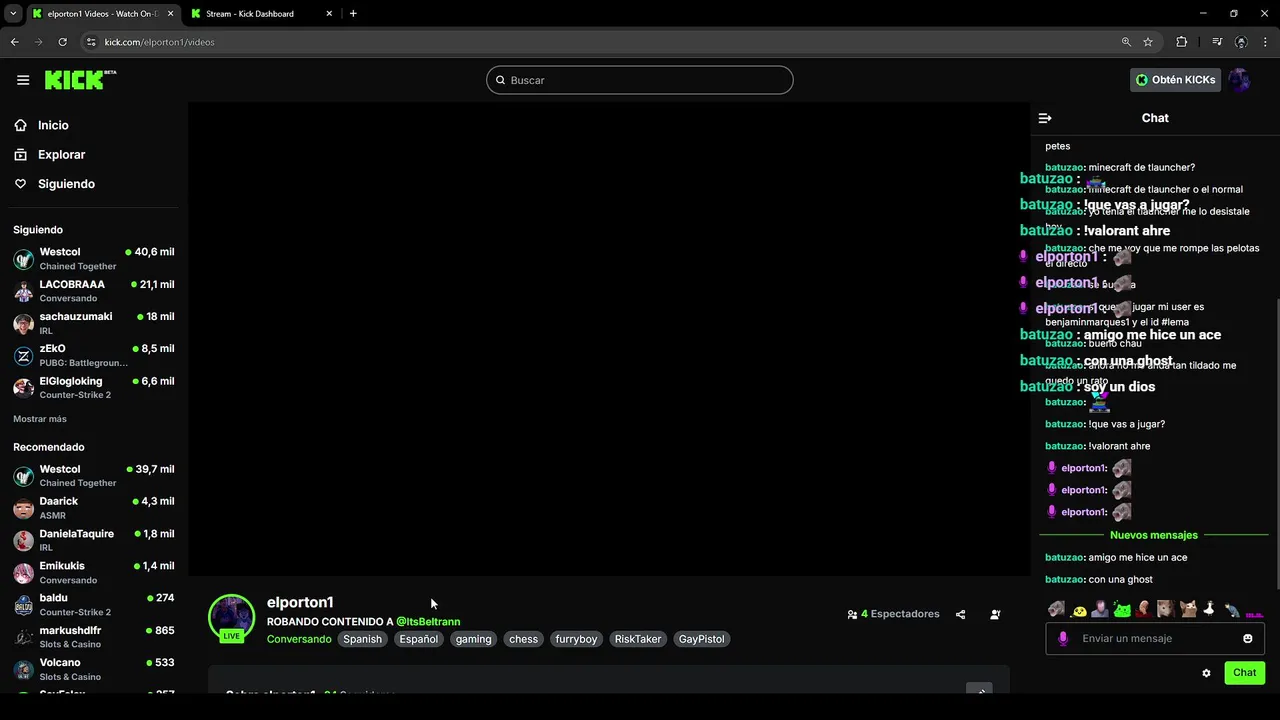Open chat settings gear icon
The image size is (1280, 720).
pyautogui.click(x=1206, y=673)
